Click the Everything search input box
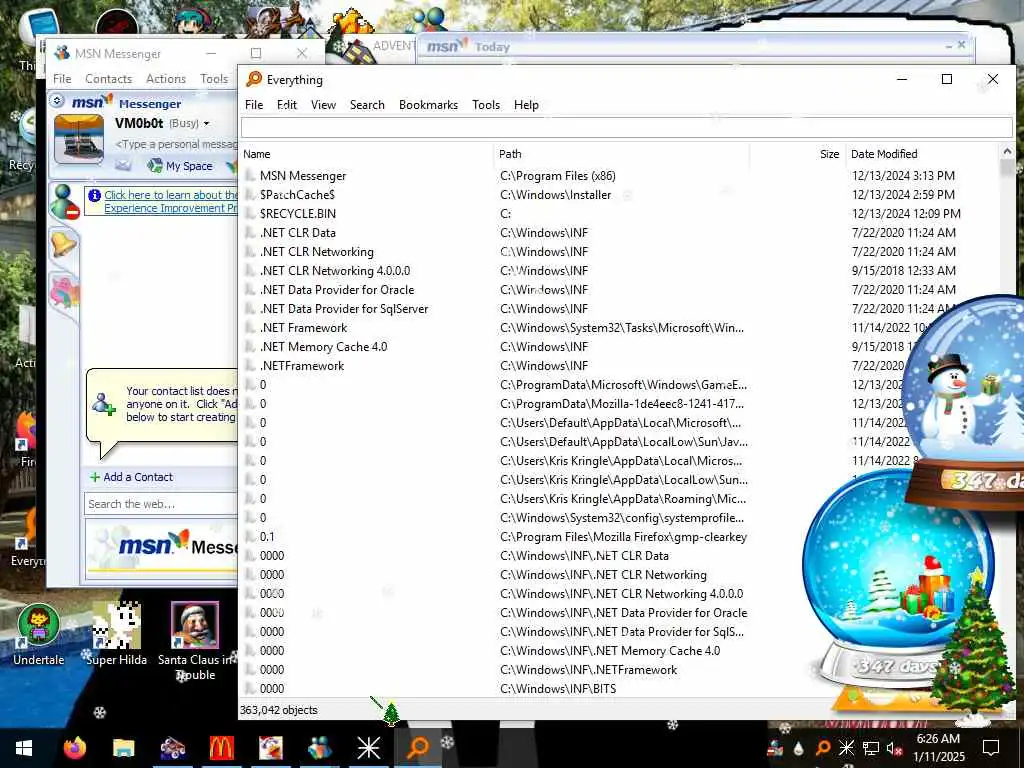 (626, 127)
